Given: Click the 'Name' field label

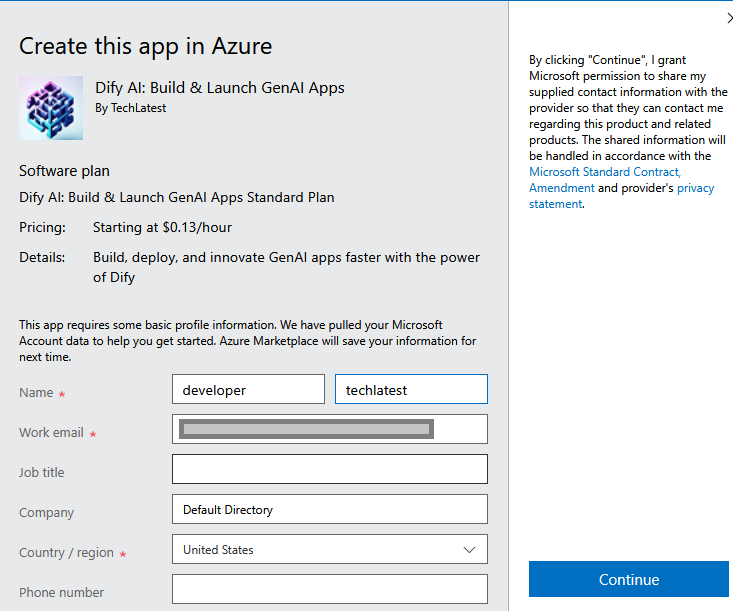Looking at the screenshot, I should click(x=36, y=393).
